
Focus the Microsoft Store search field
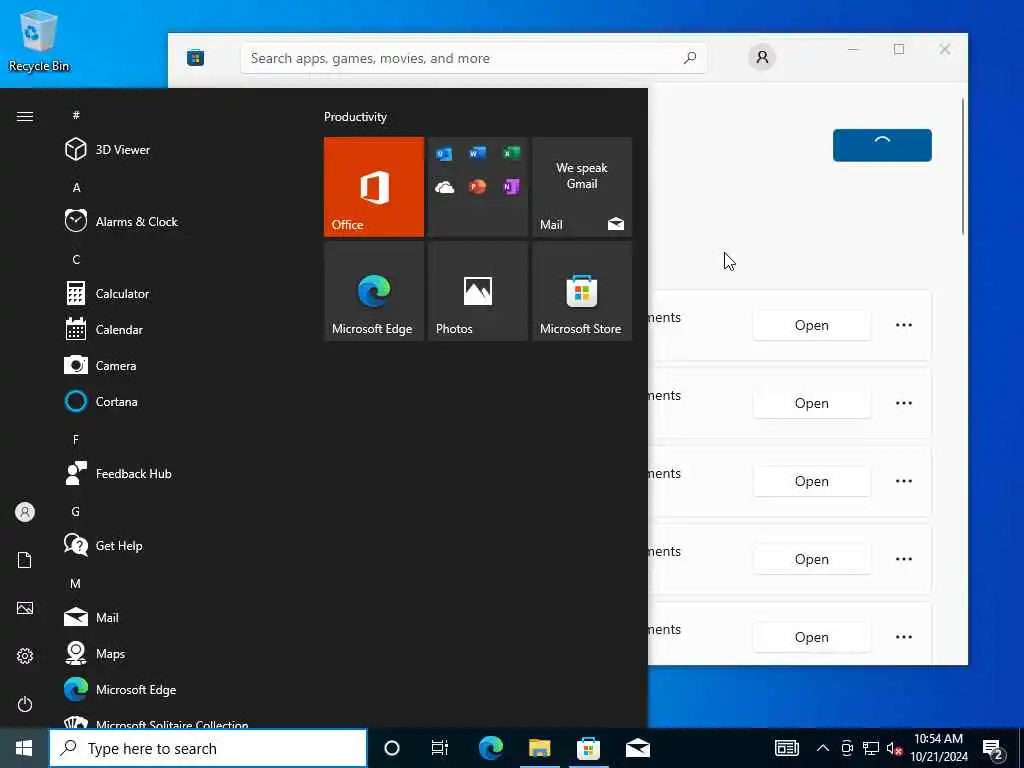pyautogui.click(x=473, y=58)
